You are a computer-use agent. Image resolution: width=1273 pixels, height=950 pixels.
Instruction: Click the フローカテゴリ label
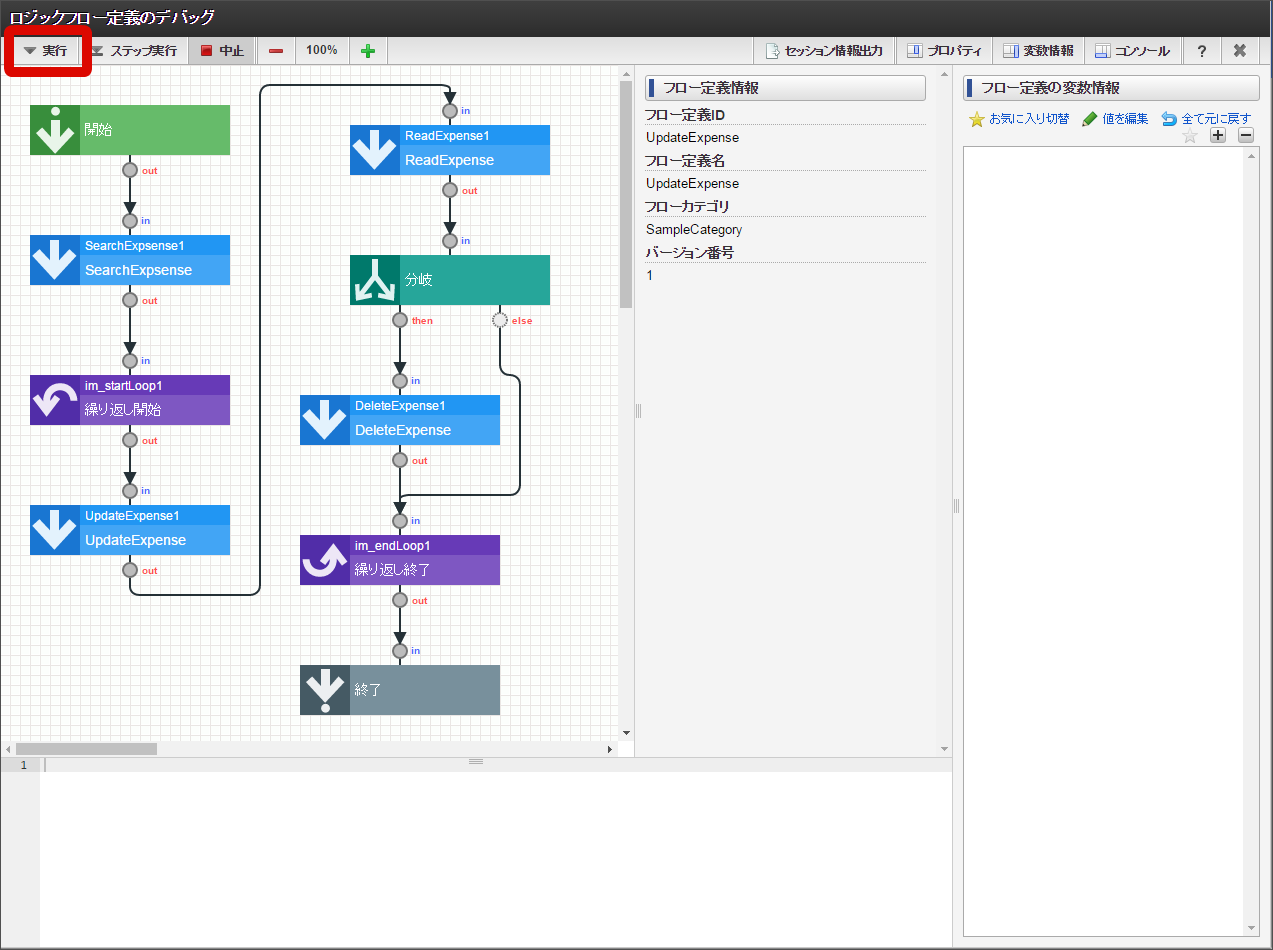(x=687, y=207)
